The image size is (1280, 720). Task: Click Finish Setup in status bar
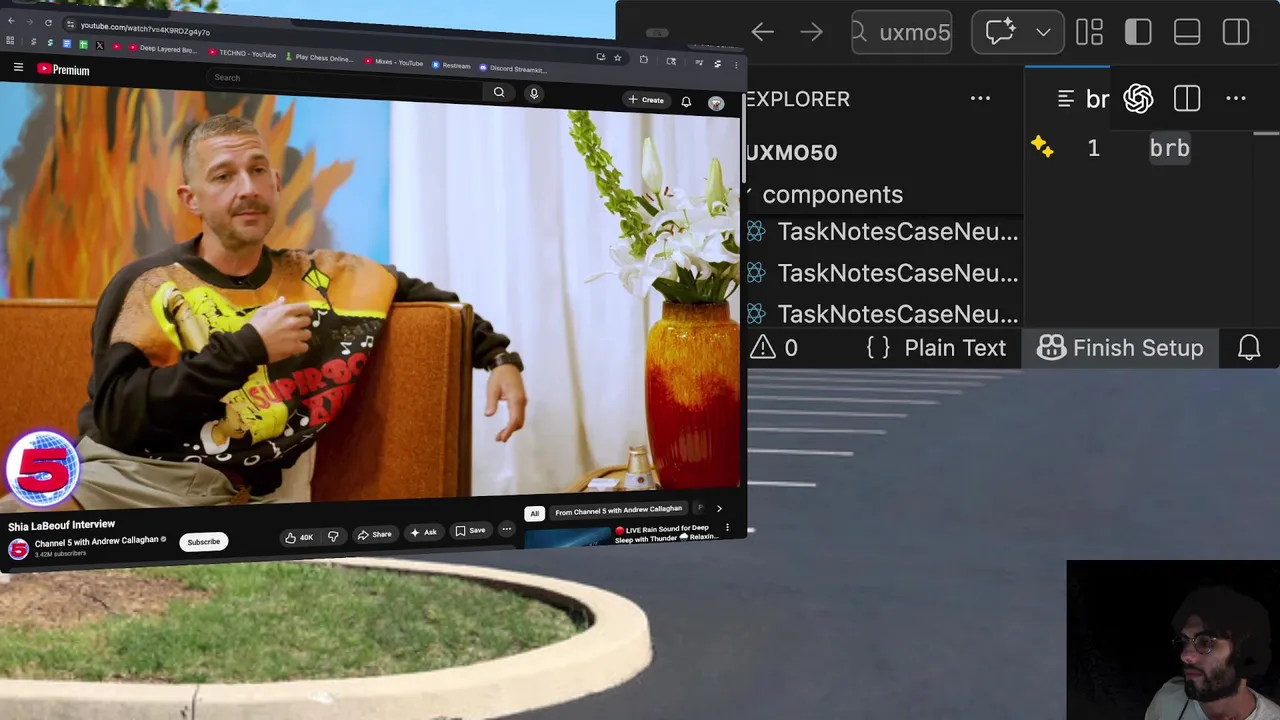point(1120,348)
